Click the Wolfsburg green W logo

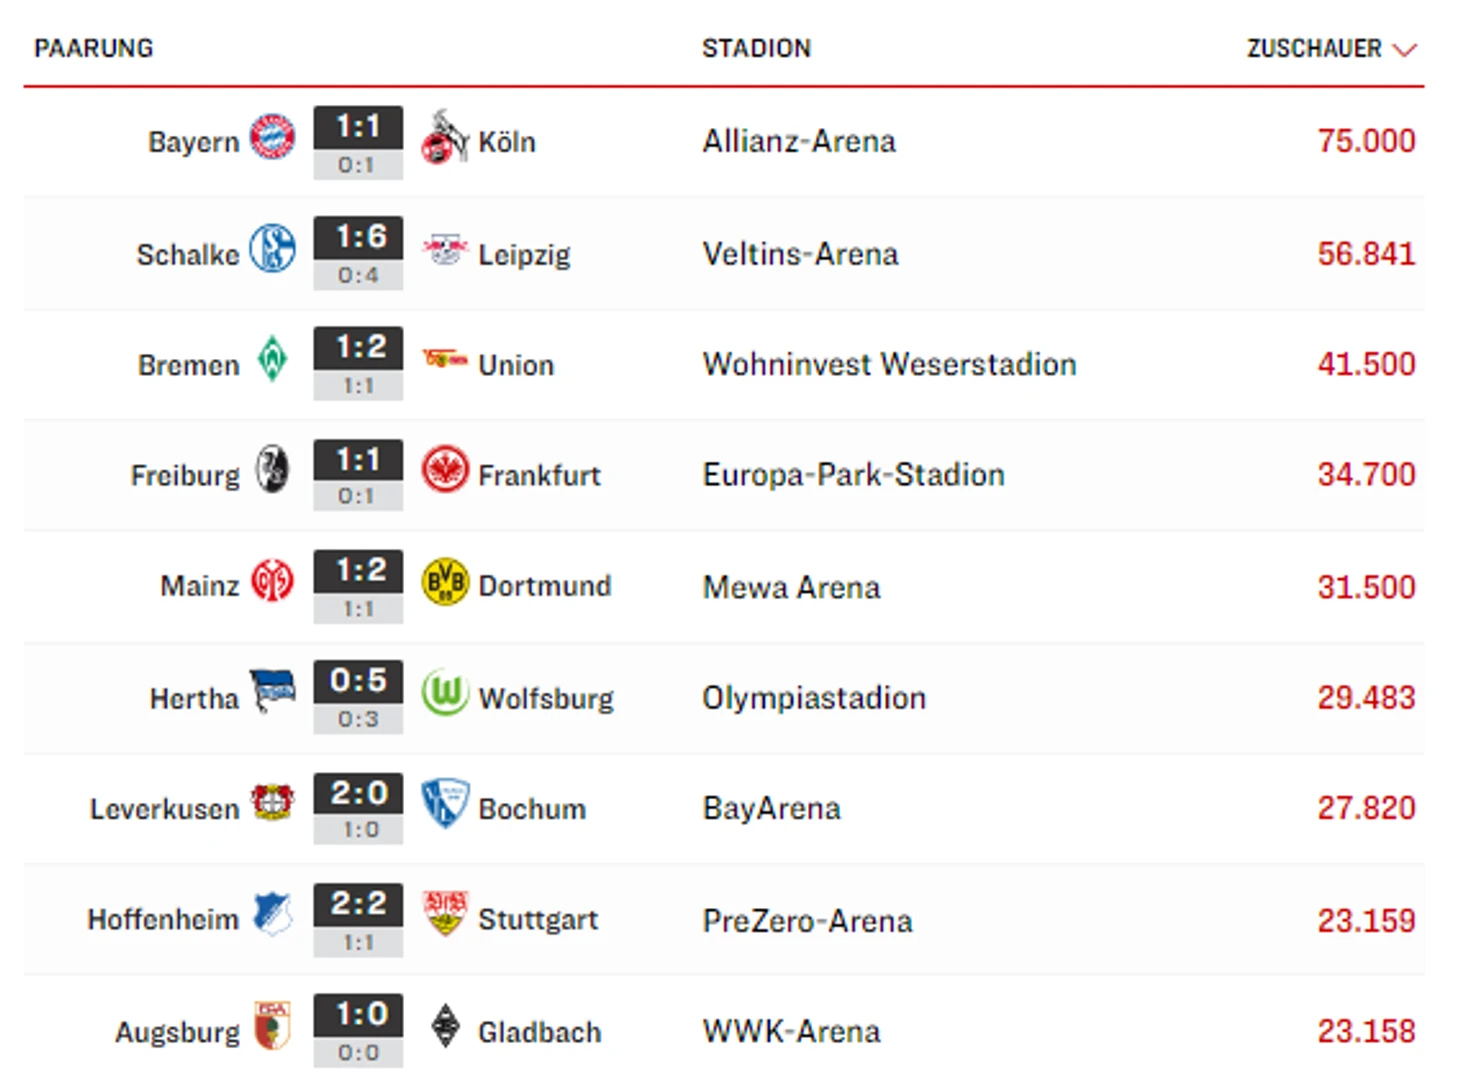(x=445, y=692)
